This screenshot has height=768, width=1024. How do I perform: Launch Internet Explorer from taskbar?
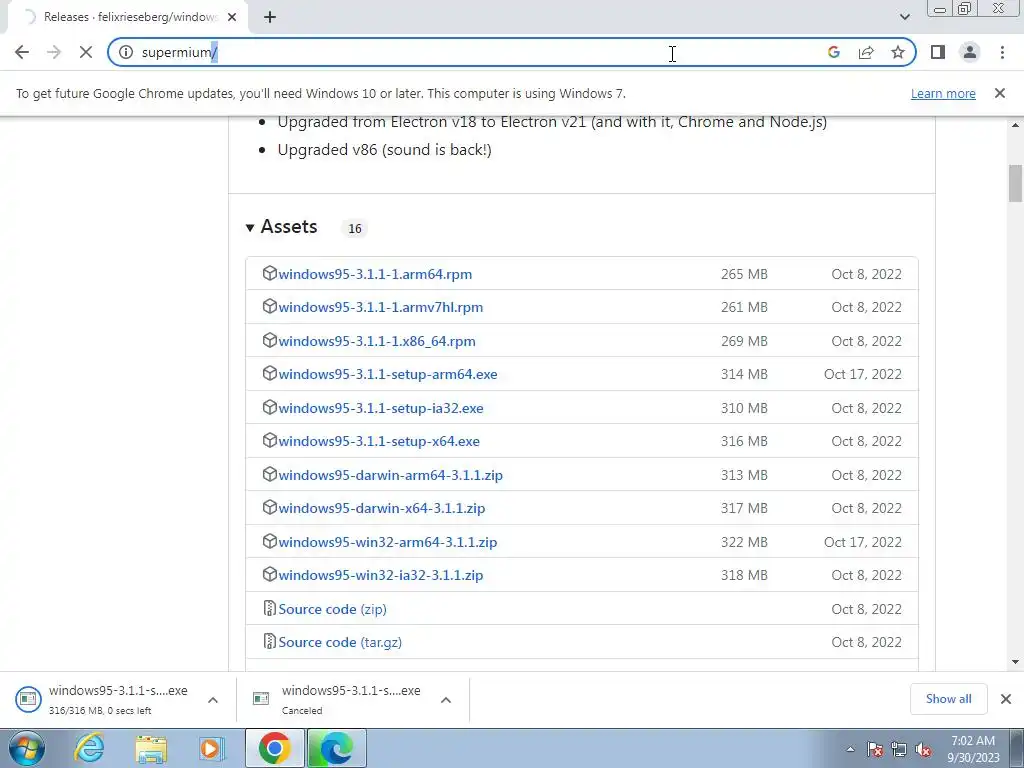coord(89,748)
